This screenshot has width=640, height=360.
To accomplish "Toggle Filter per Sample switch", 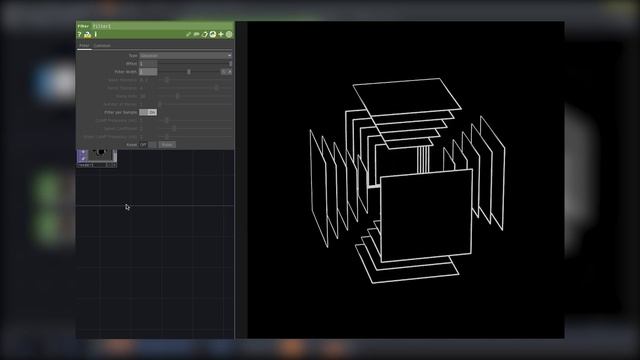I will coord(148,112).
